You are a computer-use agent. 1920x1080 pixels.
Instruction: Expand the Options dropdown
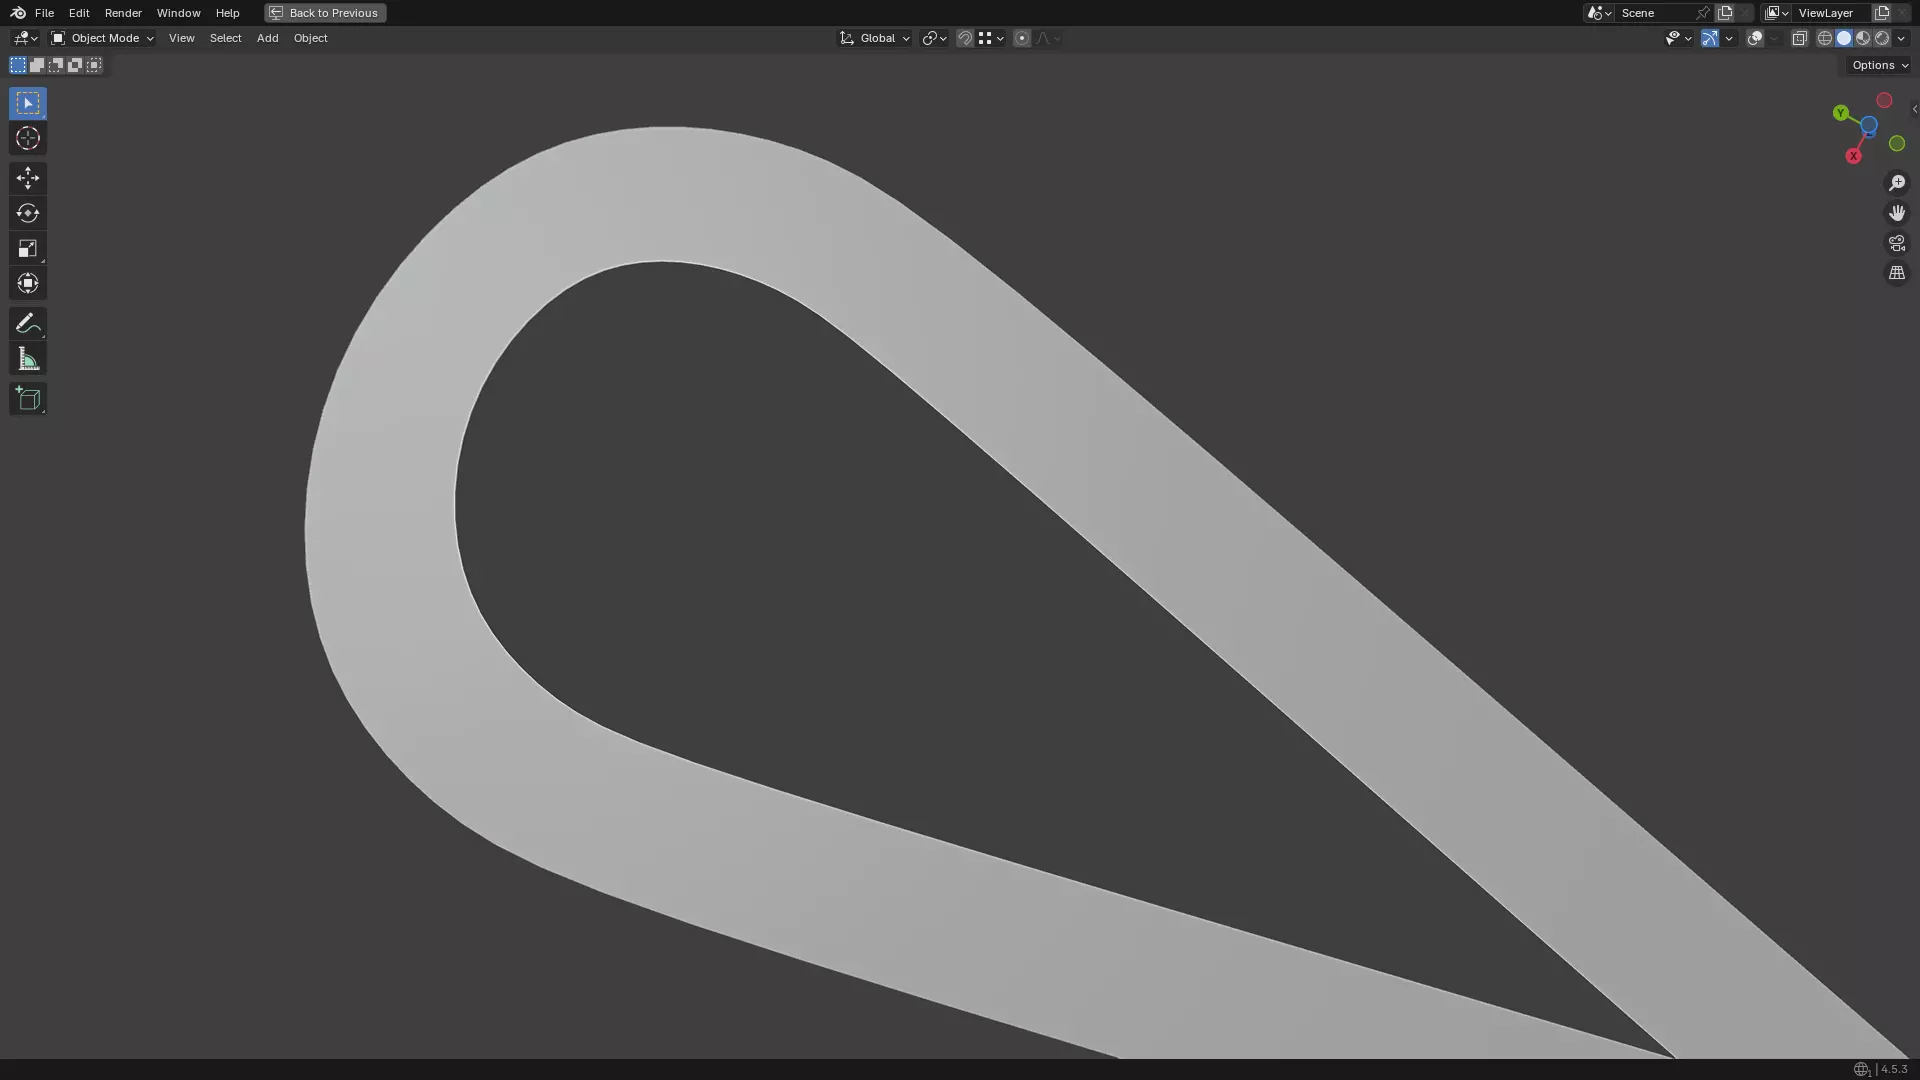pyautogui.click(x=1879, y=65)
